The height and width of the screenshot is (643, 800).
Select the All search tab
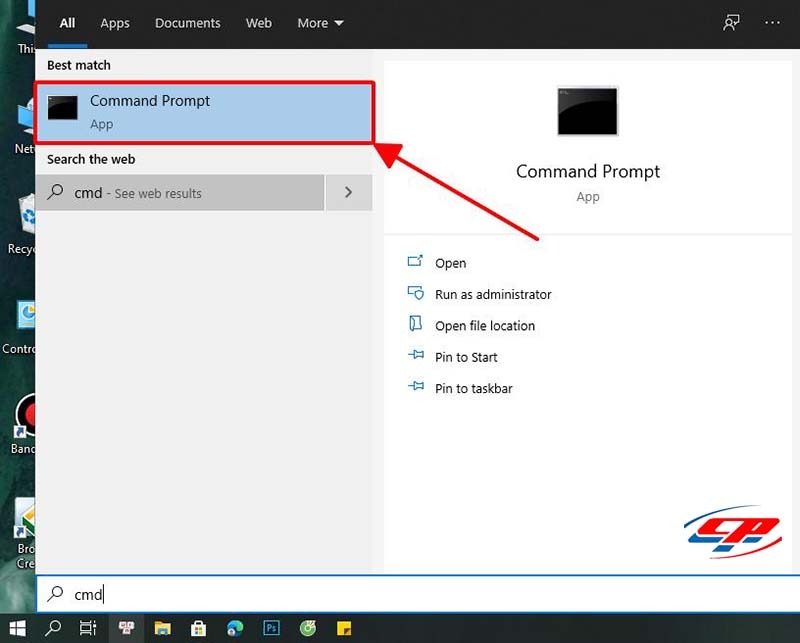(x=67, y=23)
